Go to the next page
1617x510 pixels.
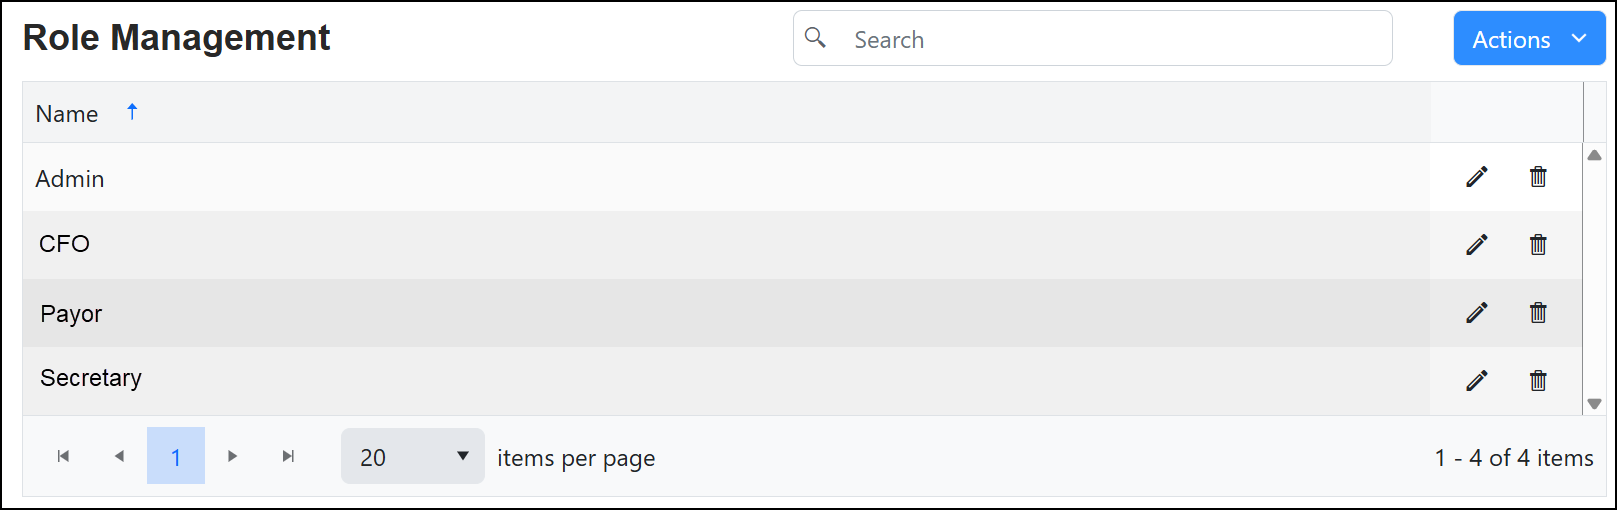[232, 456]
